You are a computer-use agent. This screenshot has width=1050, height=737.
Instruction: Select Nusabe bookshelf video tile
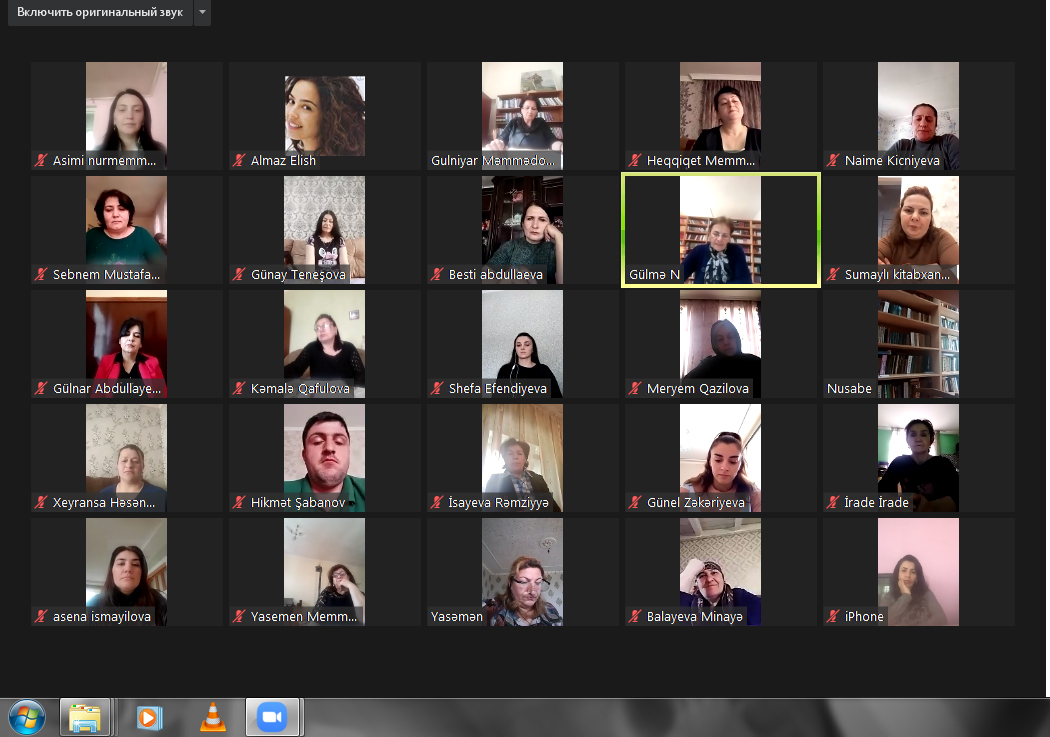918,343
